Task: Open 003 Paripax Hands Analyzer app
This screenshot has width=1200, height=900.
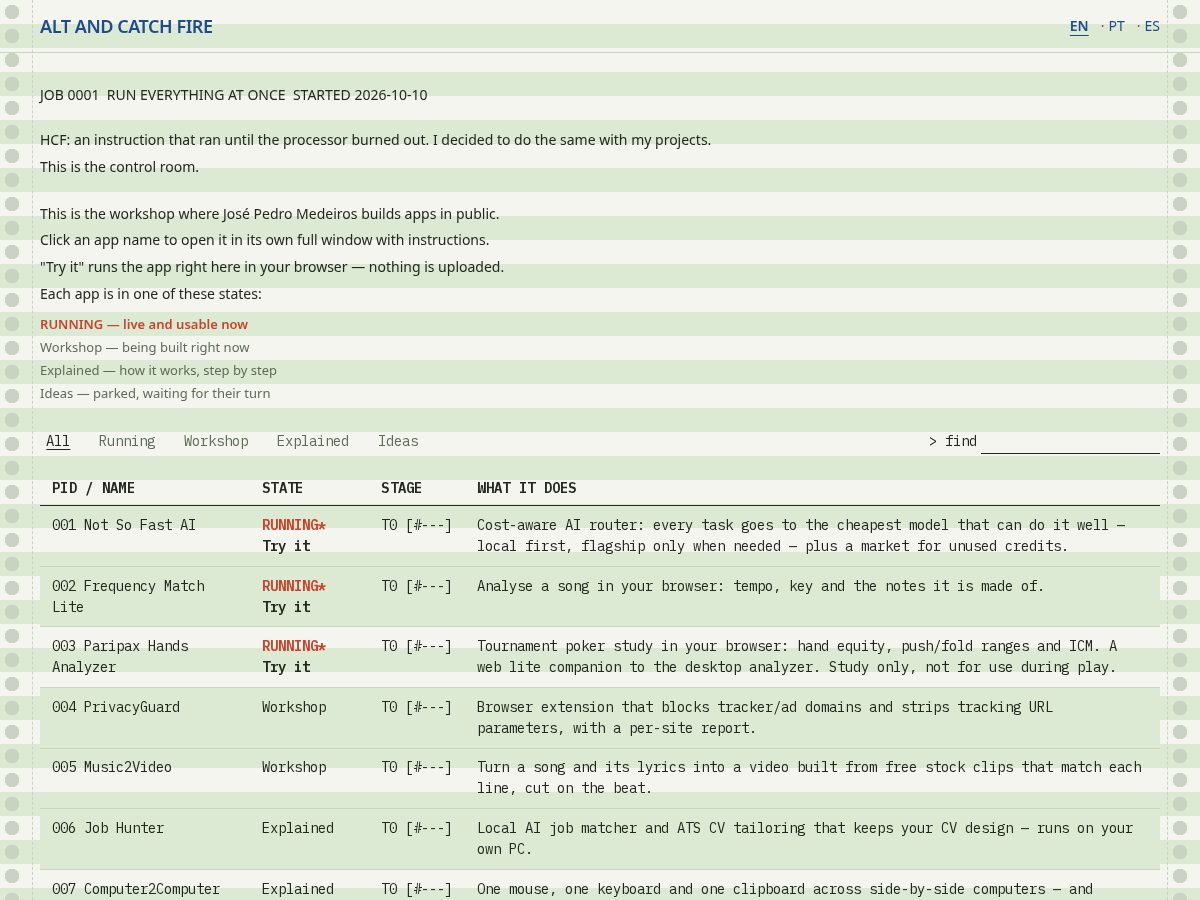Action: point(120,656)
